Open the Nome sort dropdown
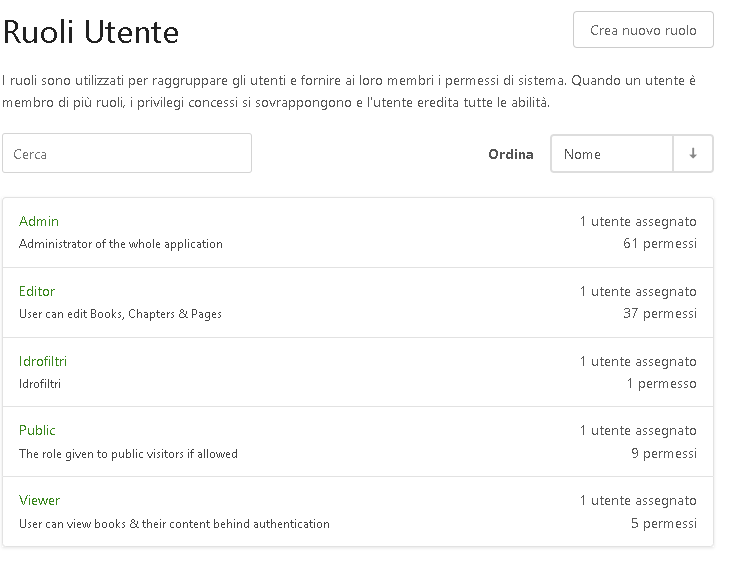 [611, 154]
